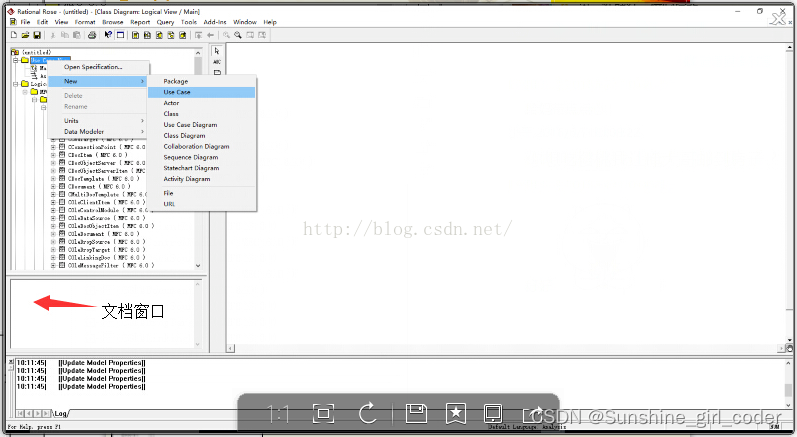Click the 1:1 actual size viewer button
This screenshot has height=437, width=797.
click(278, 414)
